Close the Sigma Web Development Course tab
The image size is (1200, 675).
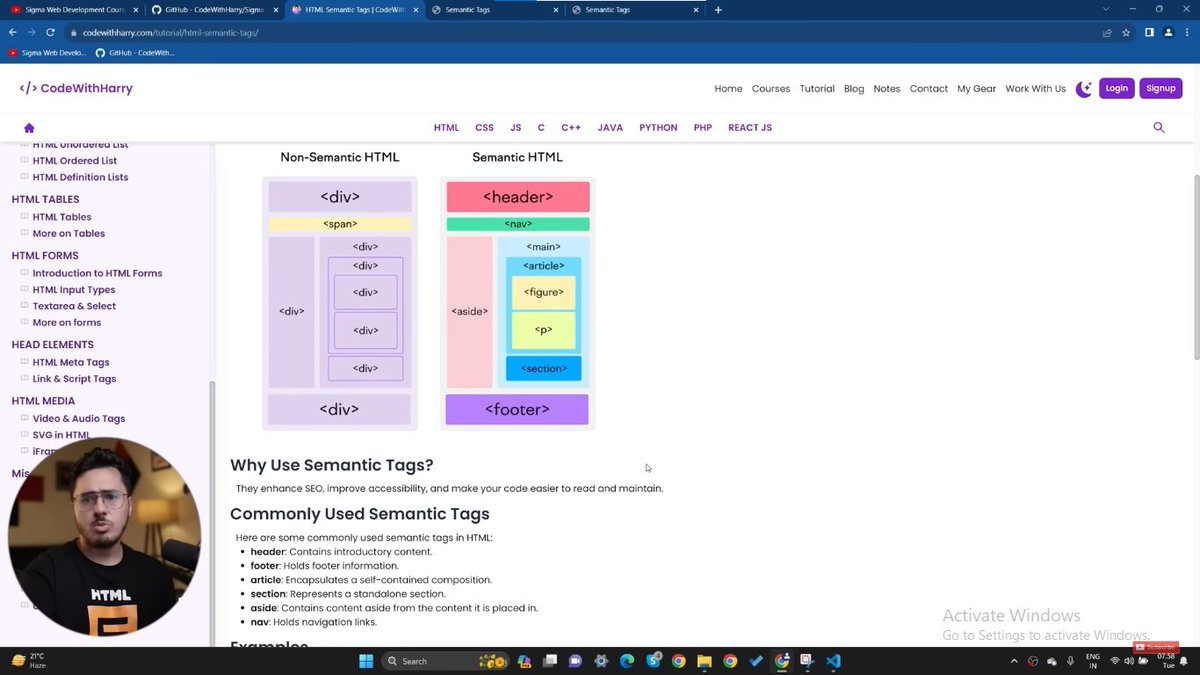pos(134,10)
